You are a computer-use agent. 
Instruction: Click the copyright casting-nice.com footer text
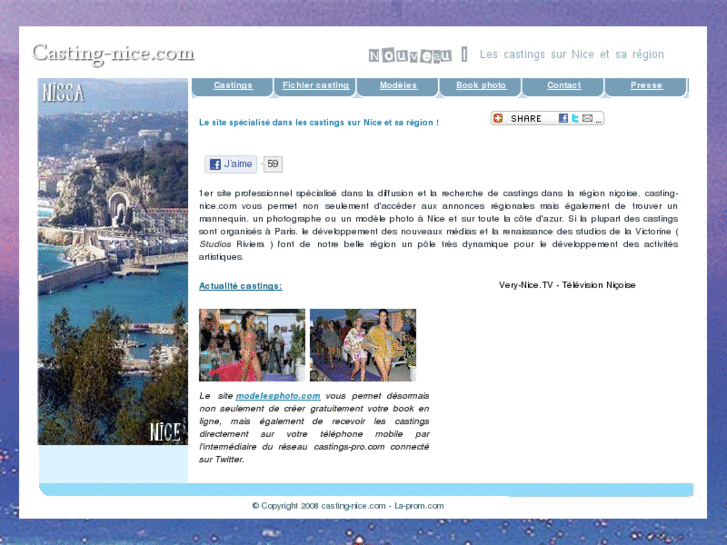[x=348, y=506]
